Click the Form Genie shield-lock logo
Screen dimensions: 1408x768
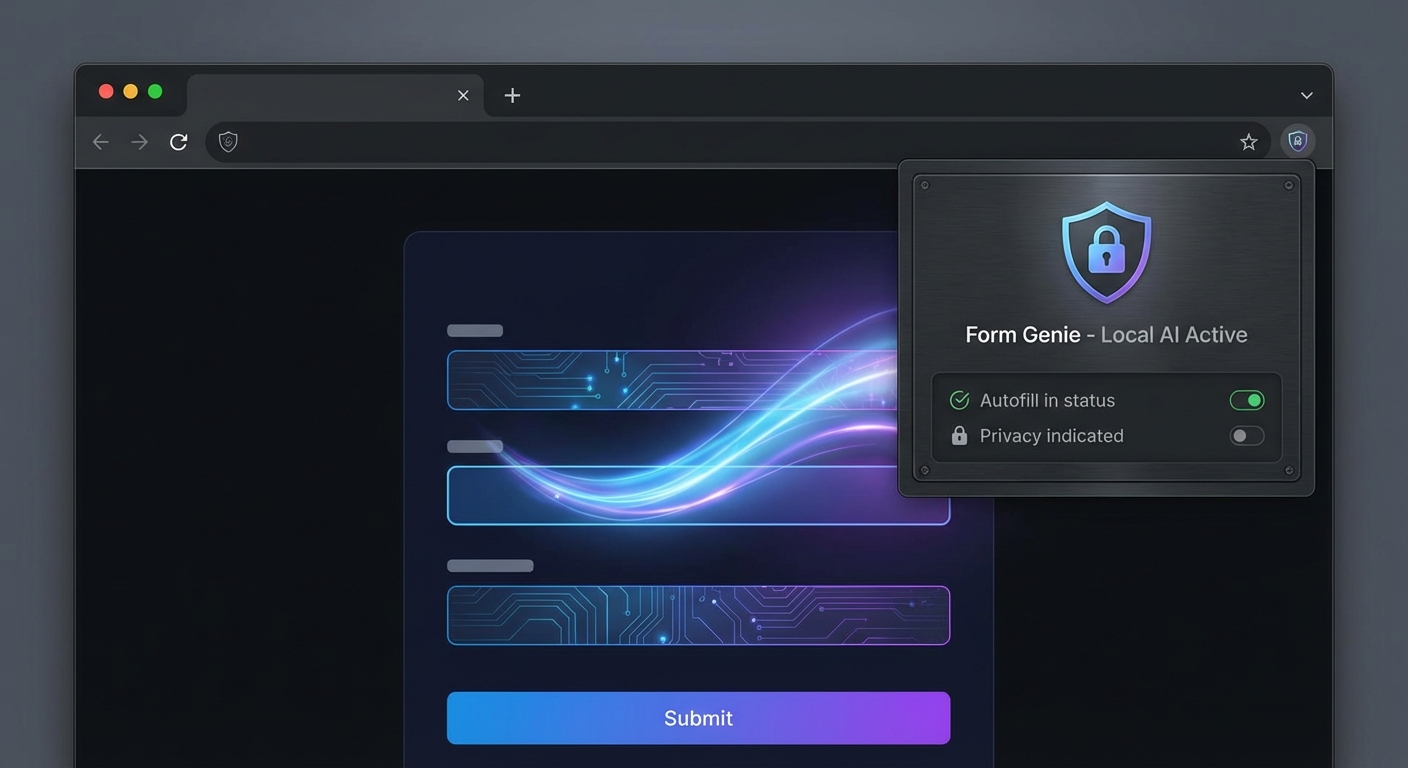tap(1105, 252)
